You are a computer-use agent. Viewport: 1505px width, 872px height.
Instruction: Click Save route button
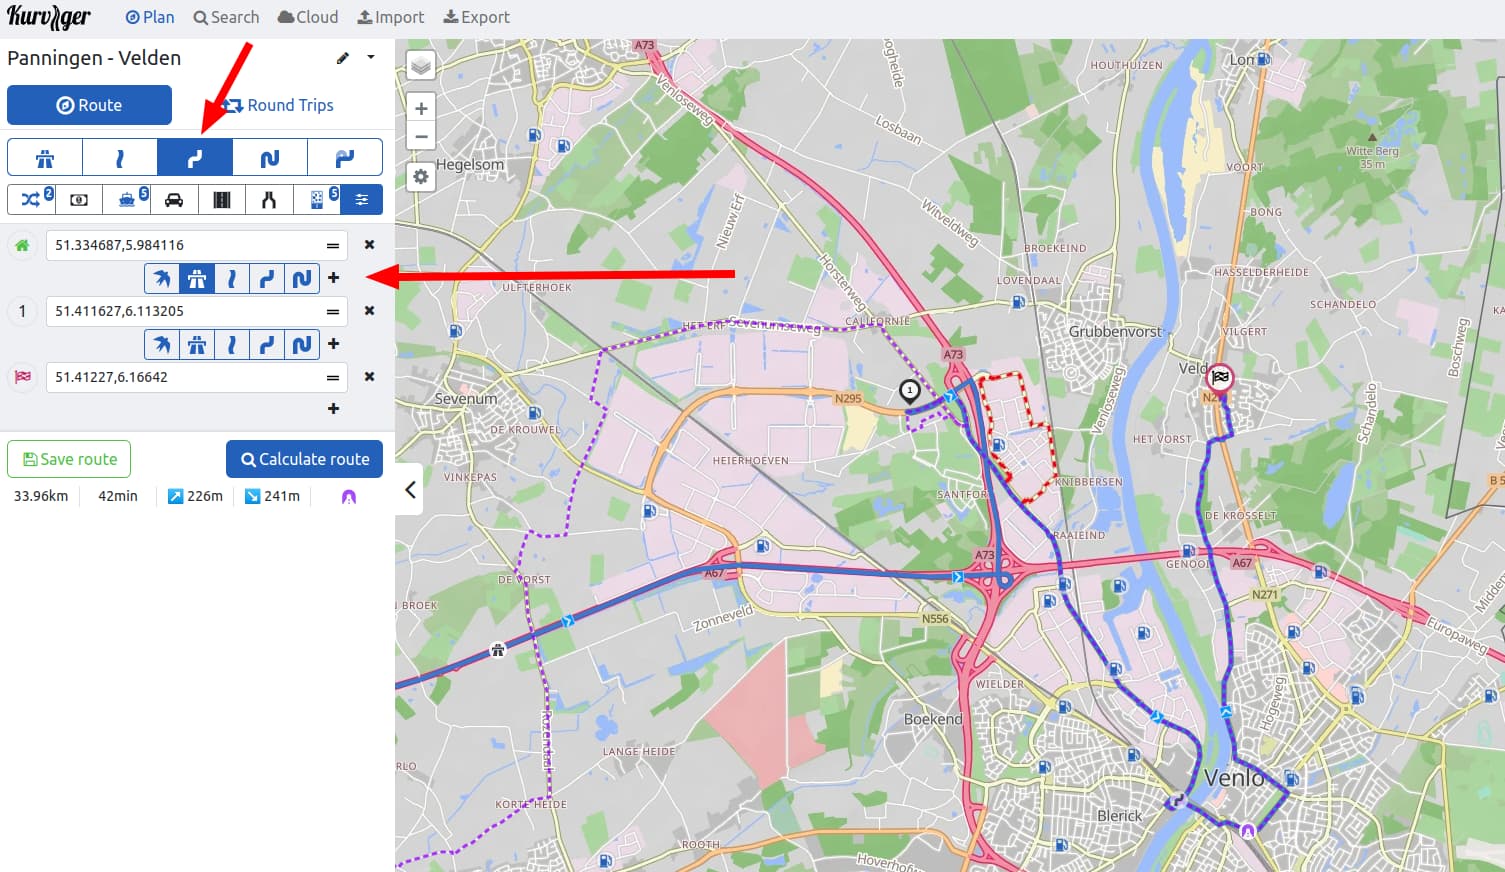69,459
